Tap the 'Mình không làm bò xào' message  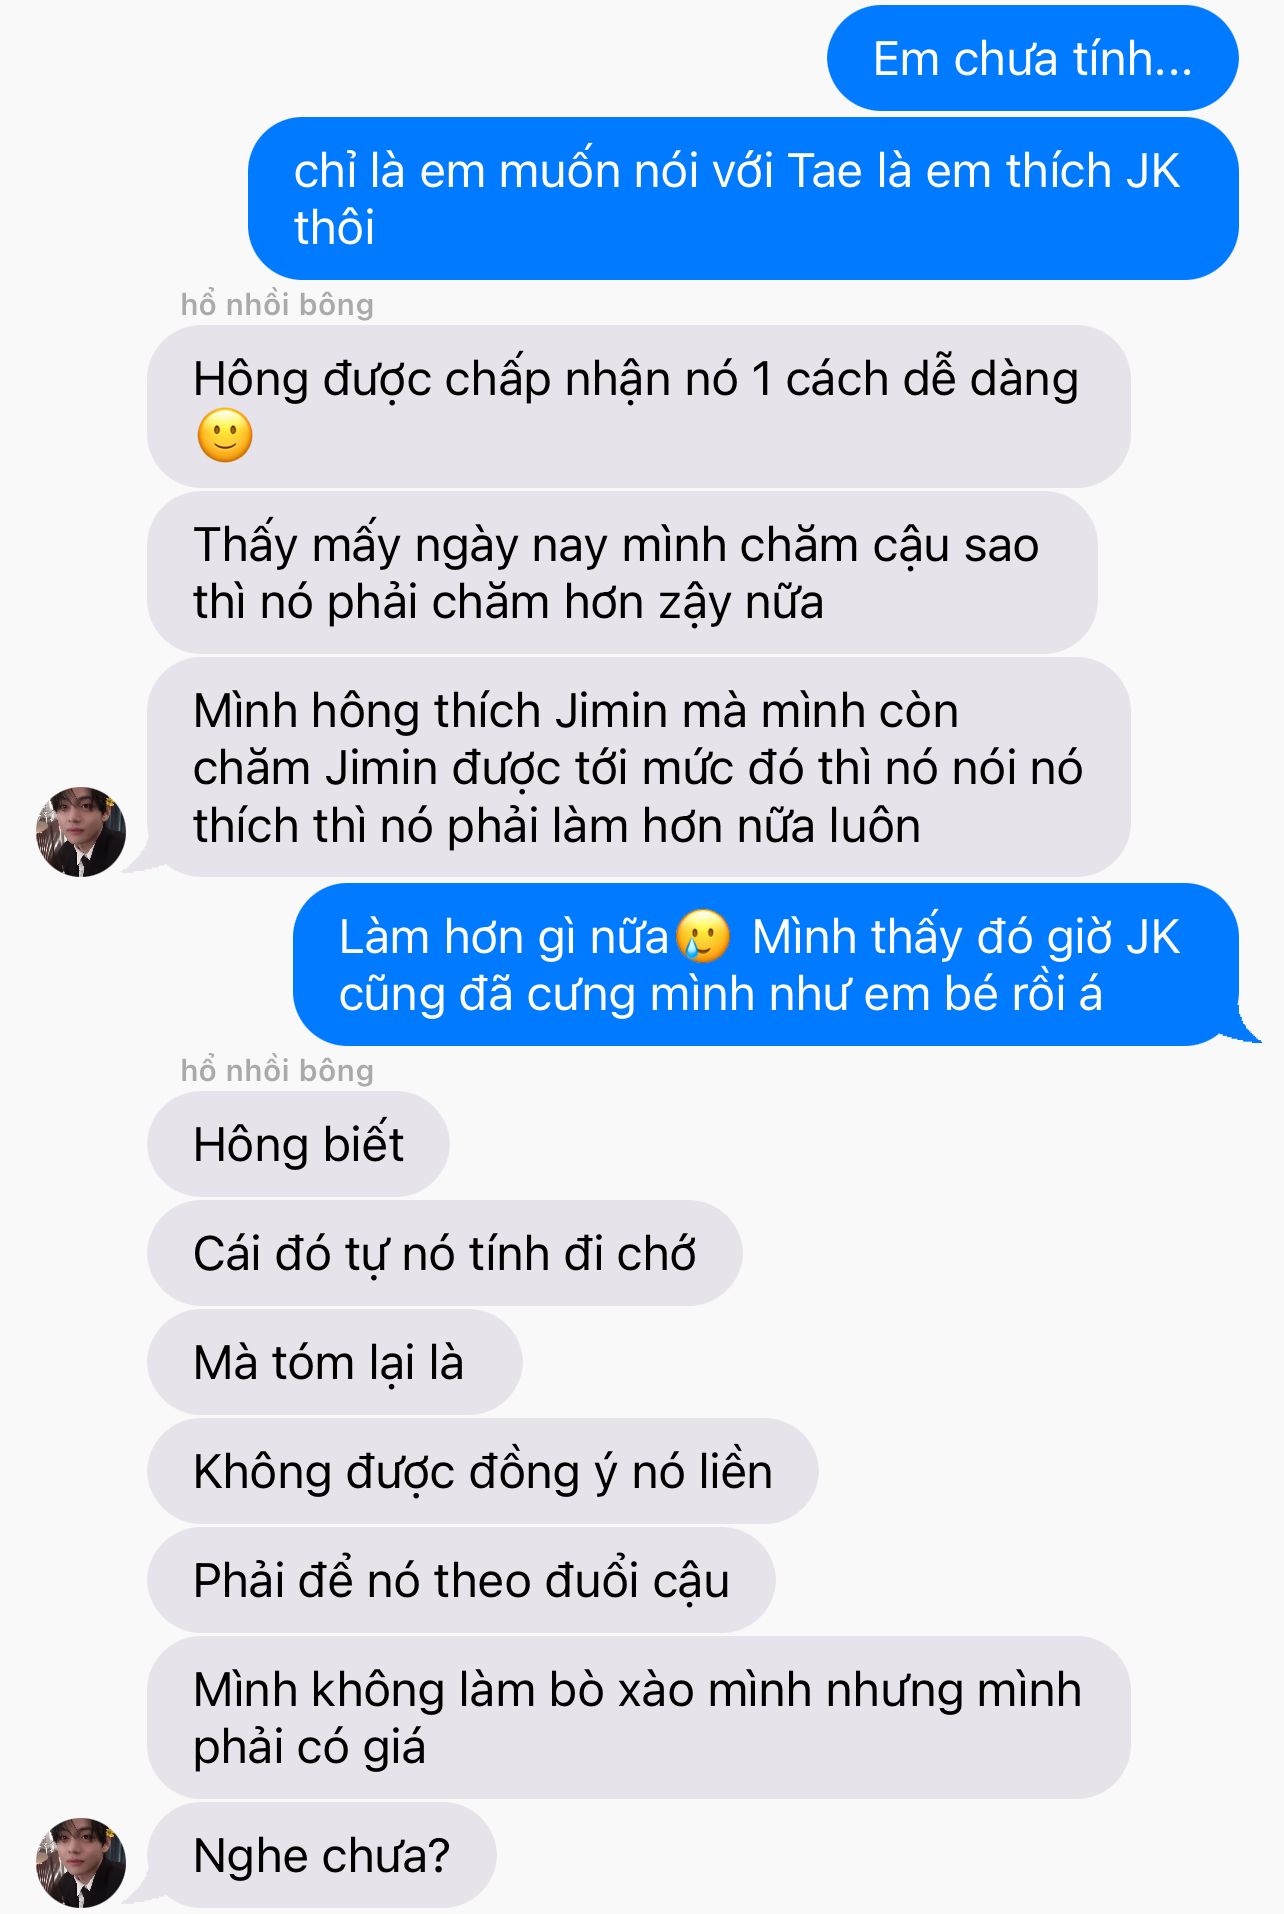639,1717
